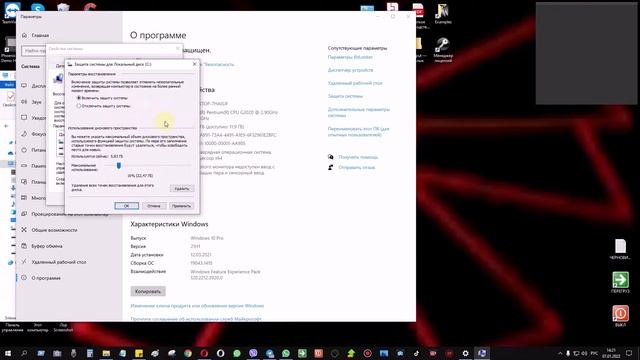The height and width of the screenshot is (360, 640).
Task: Click the clock and date in taskbar
Action: pos(611,353)
